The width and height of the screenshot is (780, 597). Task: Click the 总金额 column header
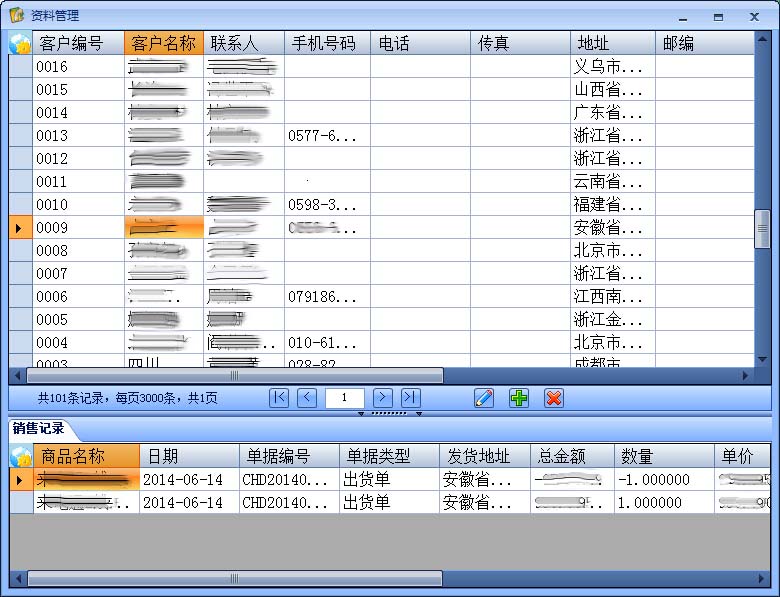coord(573,456)
